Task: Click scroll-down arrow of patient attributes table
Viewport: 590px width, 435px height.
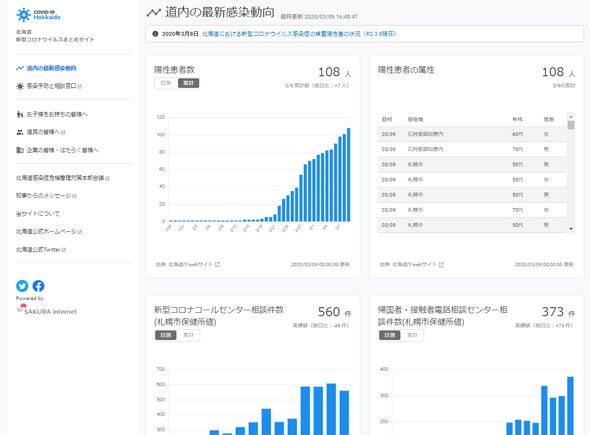Action: pos(571,228)
